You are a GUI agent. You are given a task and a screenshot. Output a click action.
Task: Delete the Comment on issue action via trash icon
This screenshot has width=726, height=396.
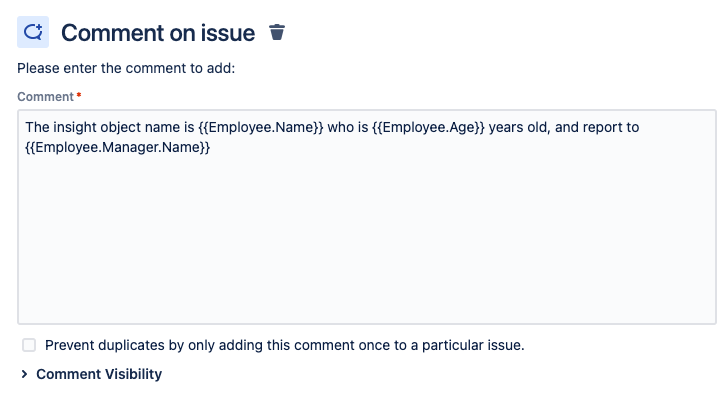277,32
